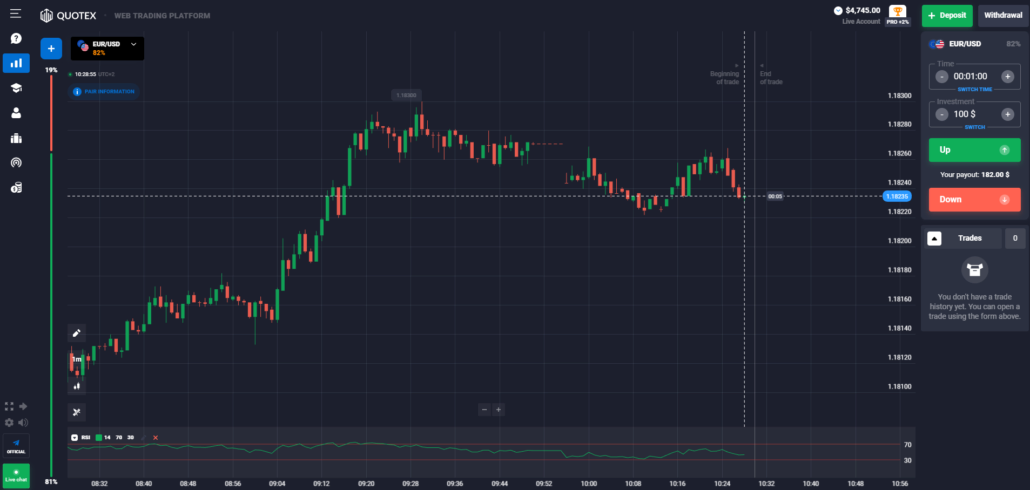Toggle fullscreen mode icon

[x=9, y=407]
